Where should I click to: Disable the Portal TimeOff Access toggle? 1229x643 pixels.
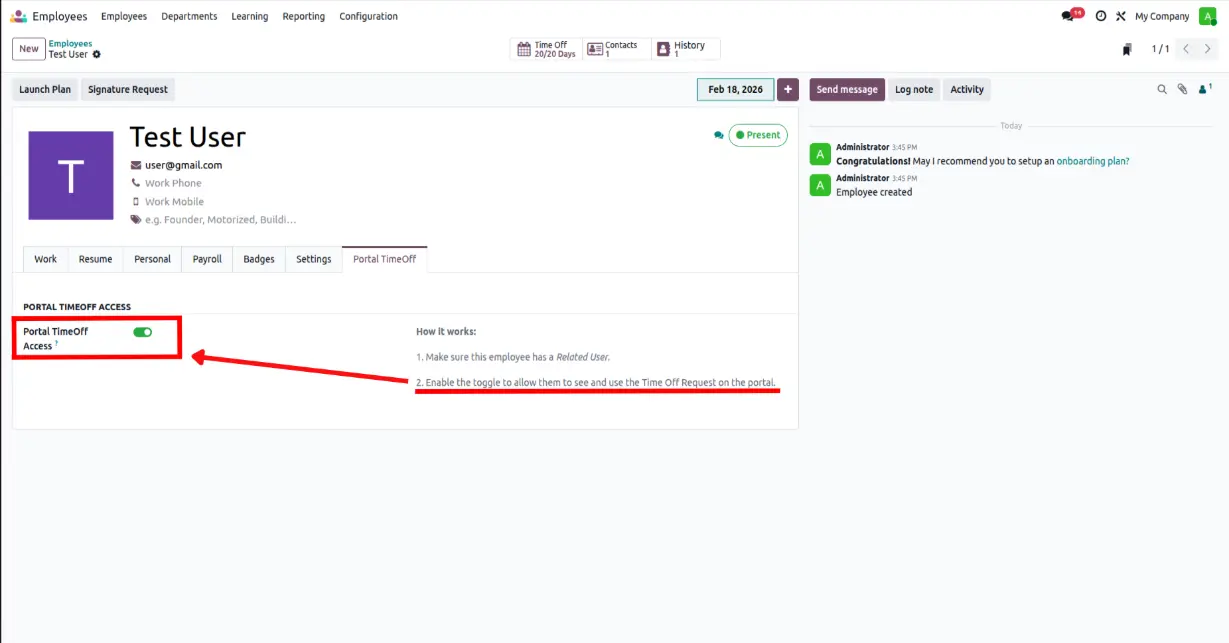coord(142,332)
